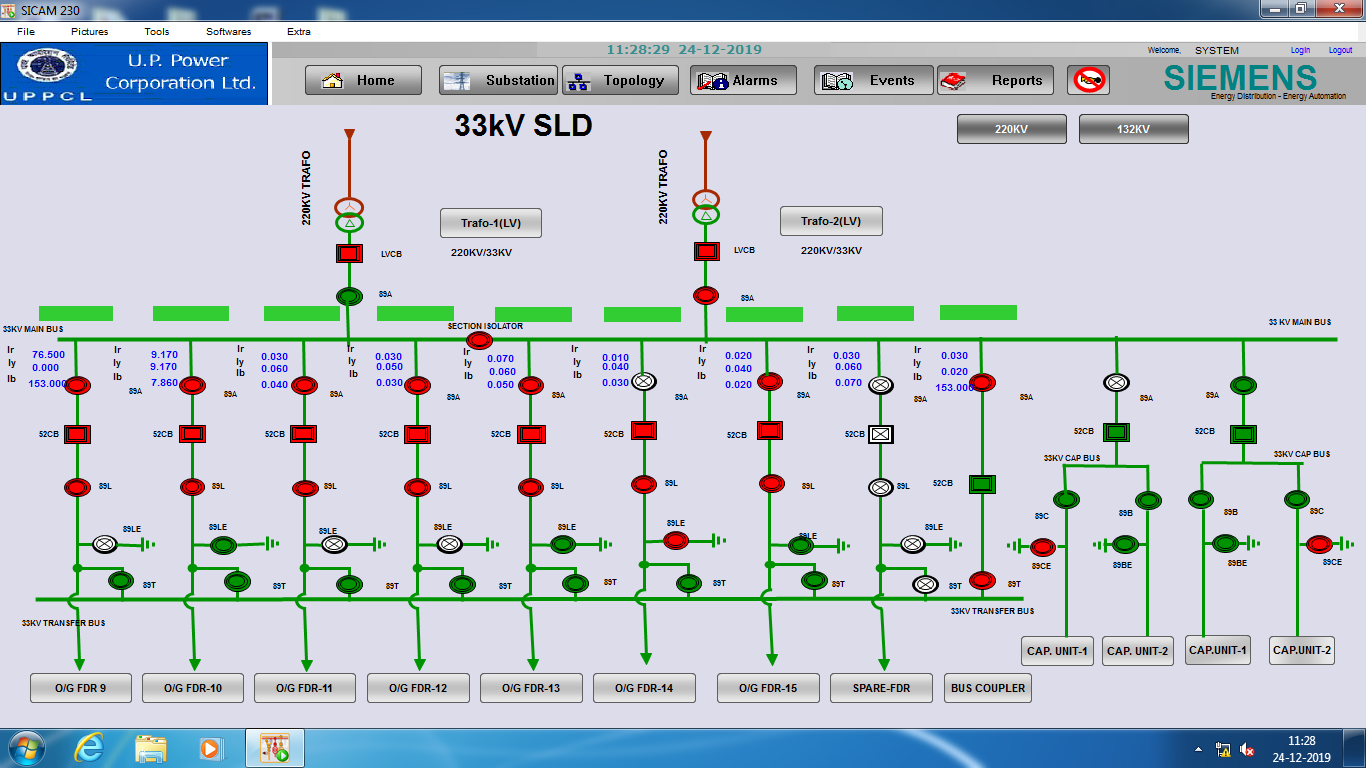Open the O/G FDR-11 feeder button

pyautogui.click(x=305, y=688)
